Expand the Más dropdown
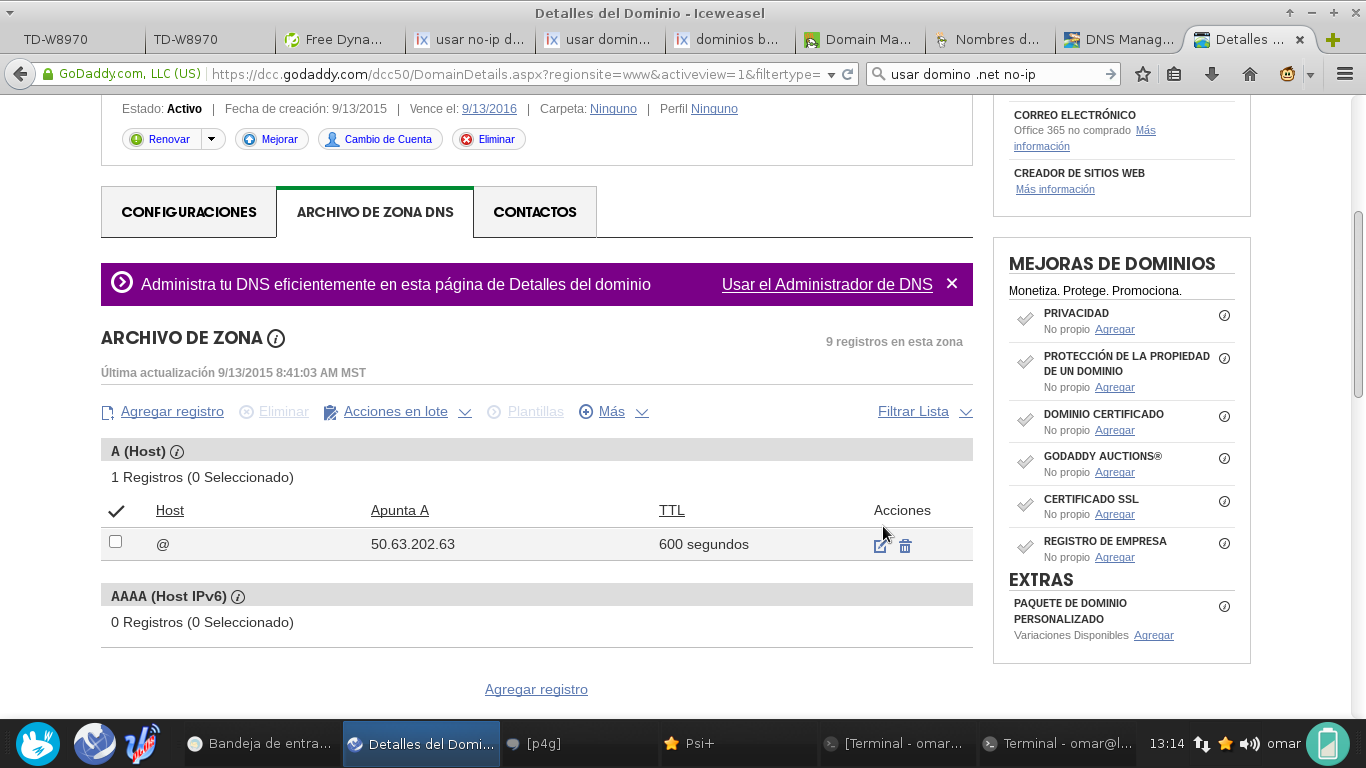The image size is (1366, 768). click(642, 412)
